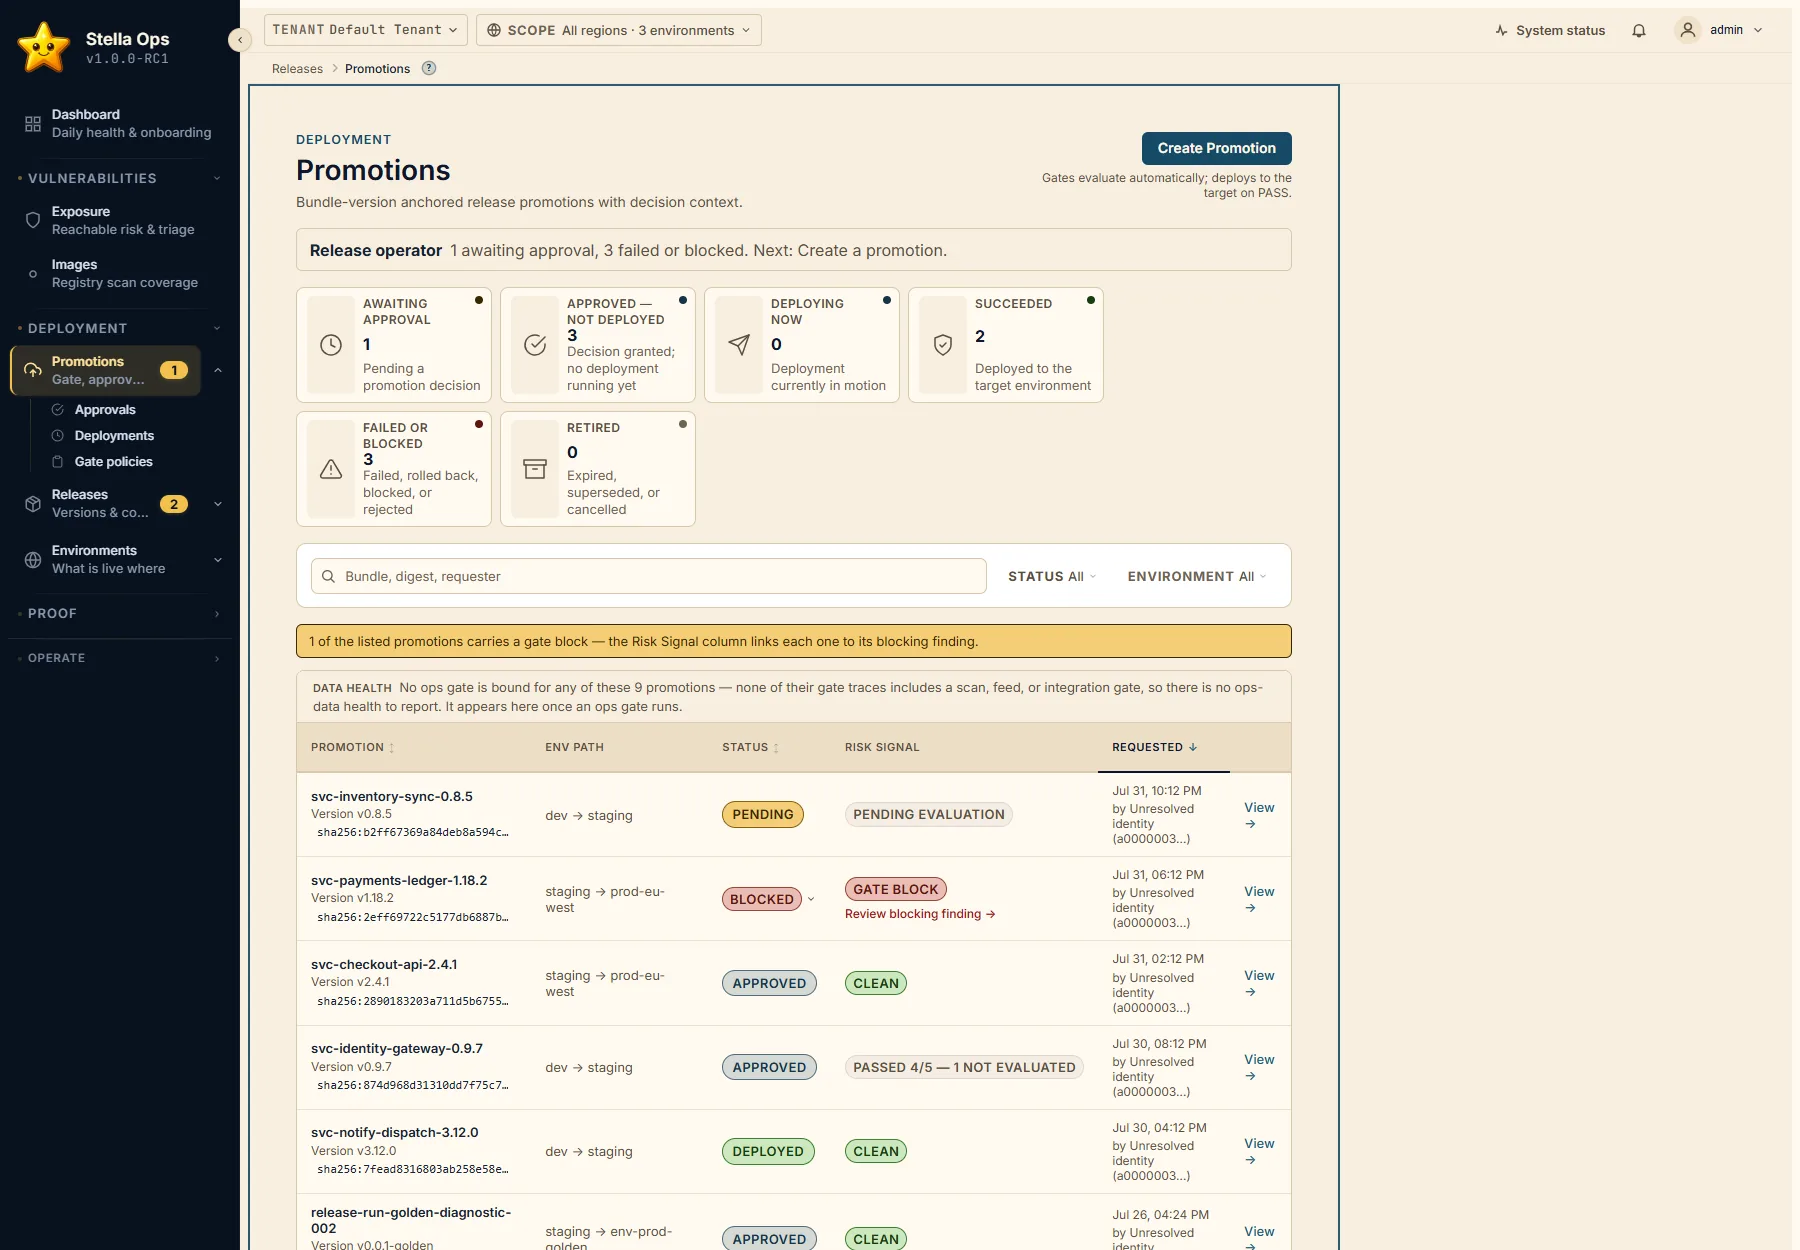Click the Images circle icon in sidebar
The width and height of the screenshot is (1800, 1250).
click(x=33, y=274)
